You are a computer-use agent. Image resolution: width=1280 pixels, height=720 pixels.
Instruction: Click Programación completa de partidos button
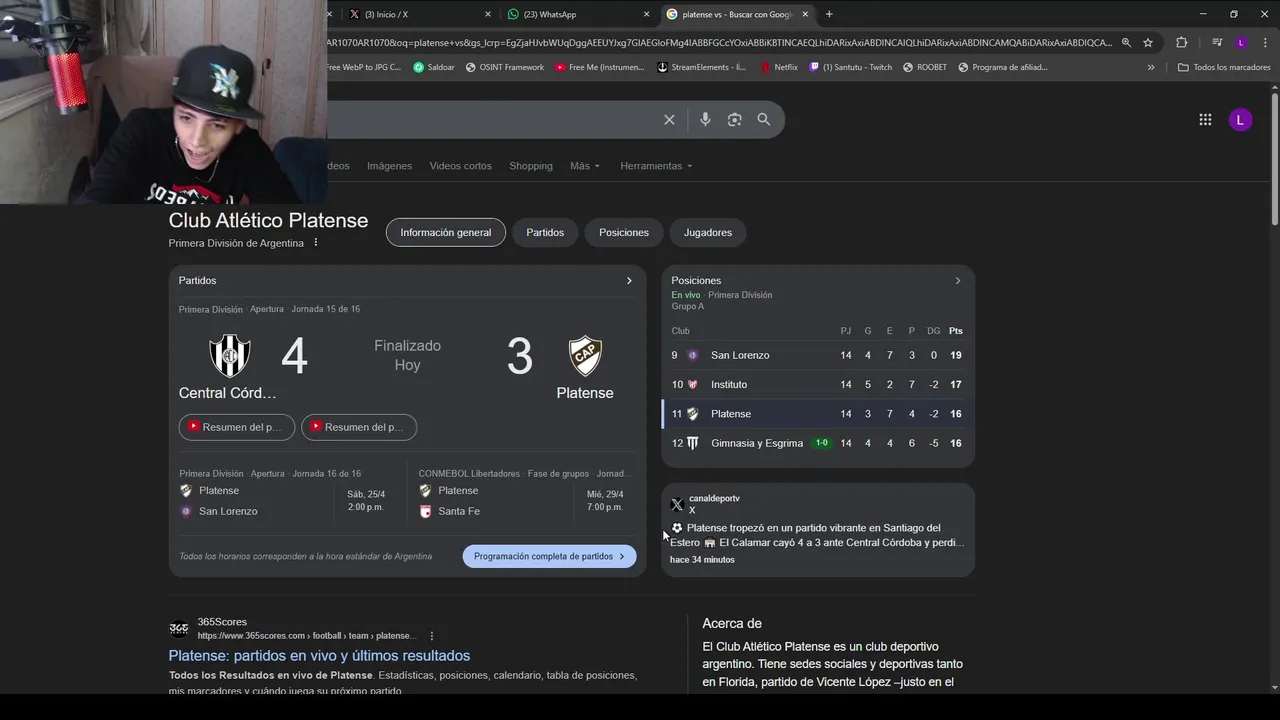549,556
